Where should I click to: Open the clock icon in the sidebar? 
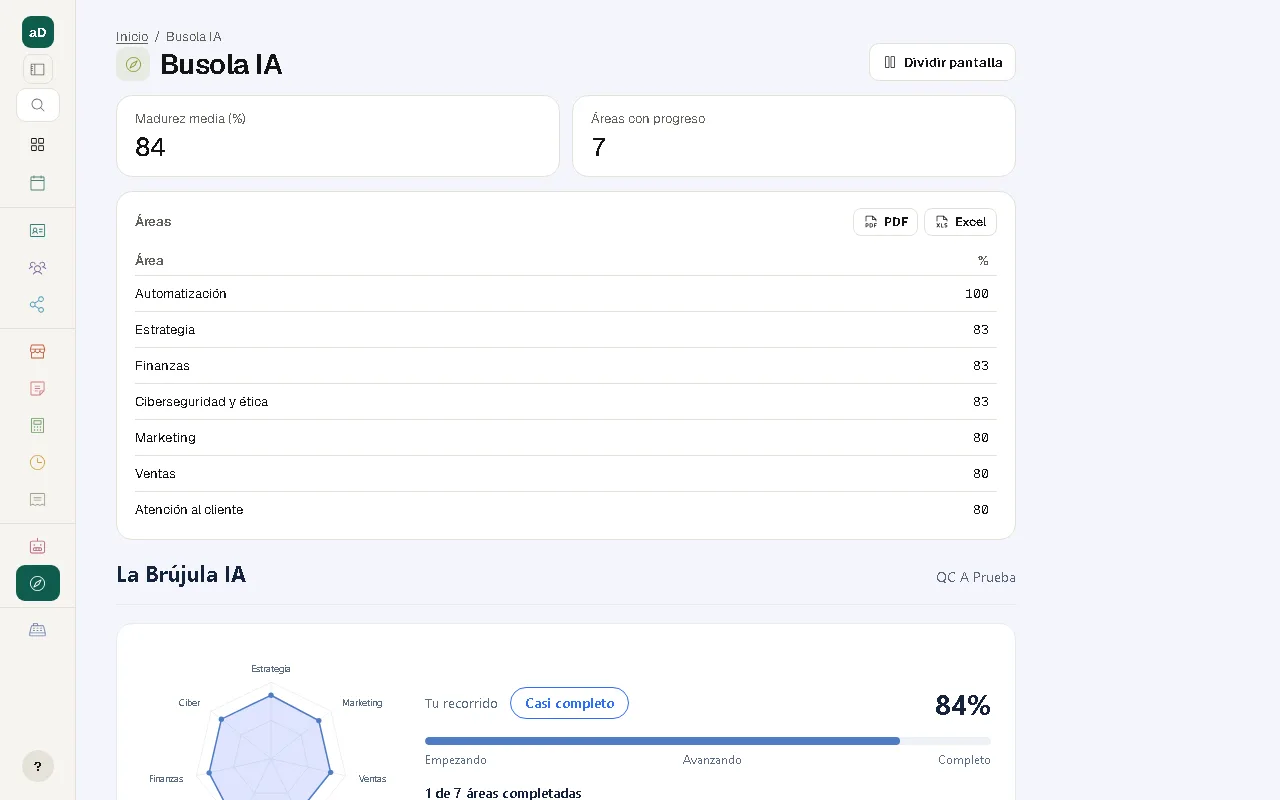pyautogui.click(x=38, y=462)
